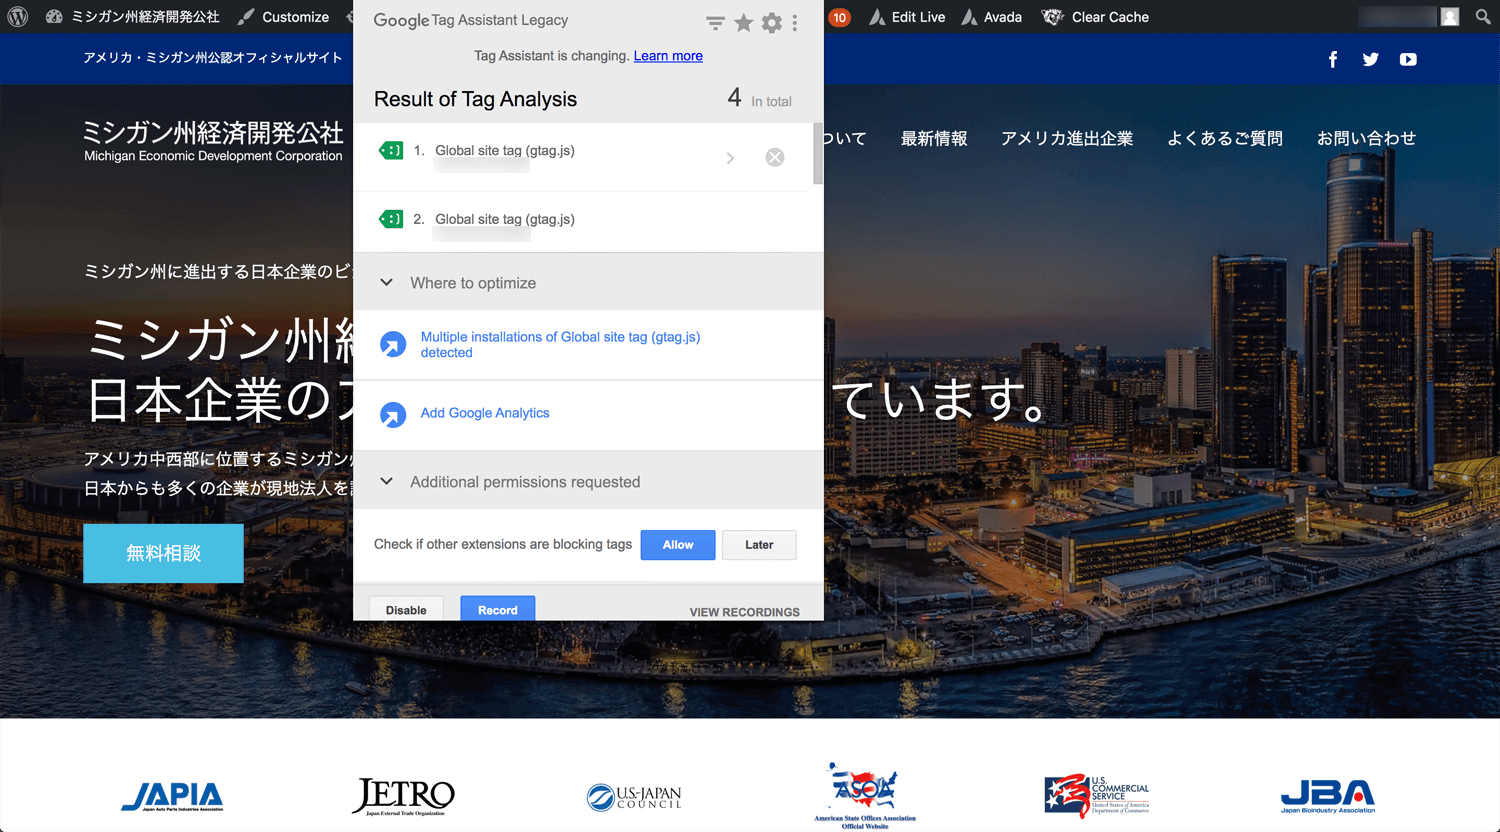
Task: Click the JETRO logo
Action: (x=404, y=796)
